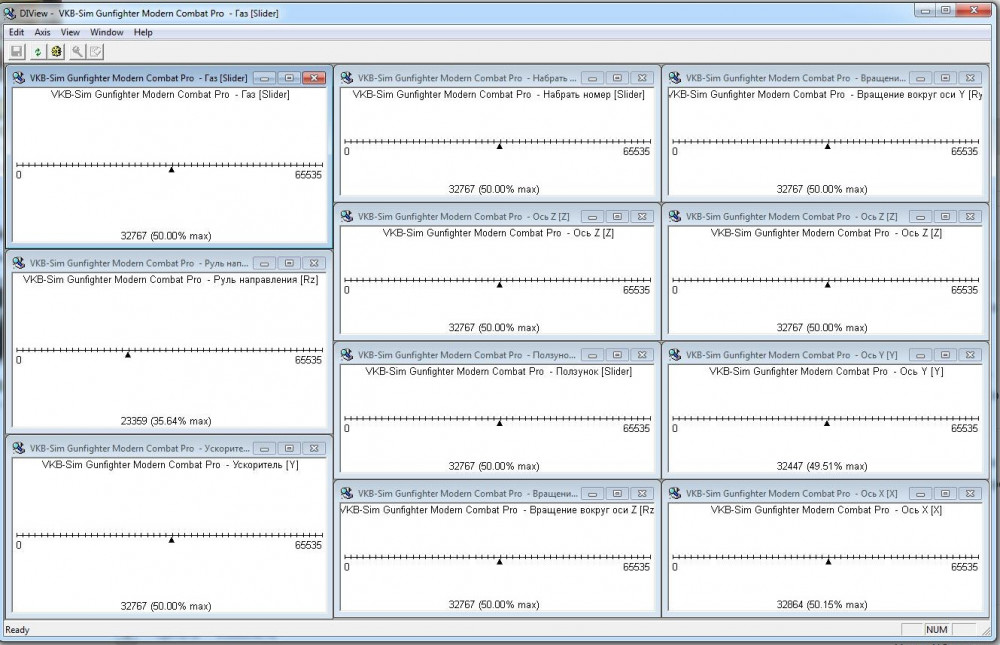The height and width of the screenshot is (645, 1000).
Task: Open the Help menu
Action: [143, 32]
